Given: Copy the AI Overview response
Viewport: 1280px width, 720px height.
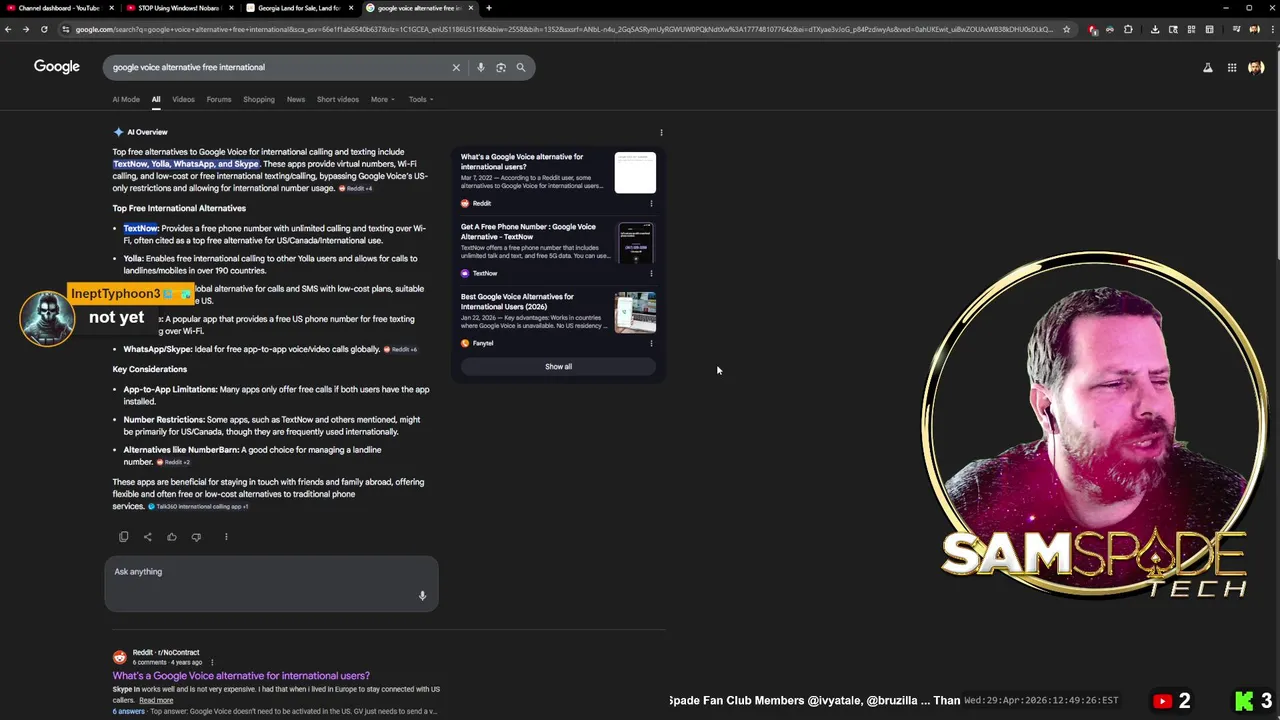Looking at the screenshot, I should (x=124, y=537).
